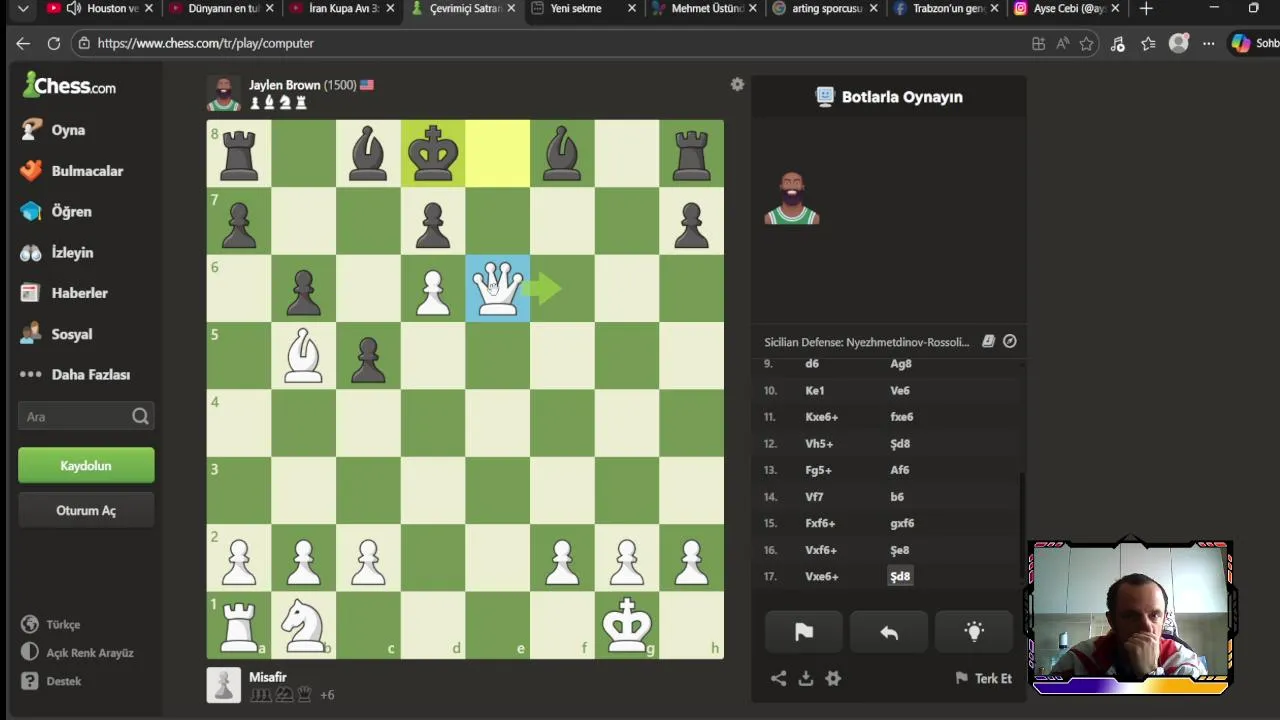Open Destek support link
1280x720 pixels.
coord(63,681)
